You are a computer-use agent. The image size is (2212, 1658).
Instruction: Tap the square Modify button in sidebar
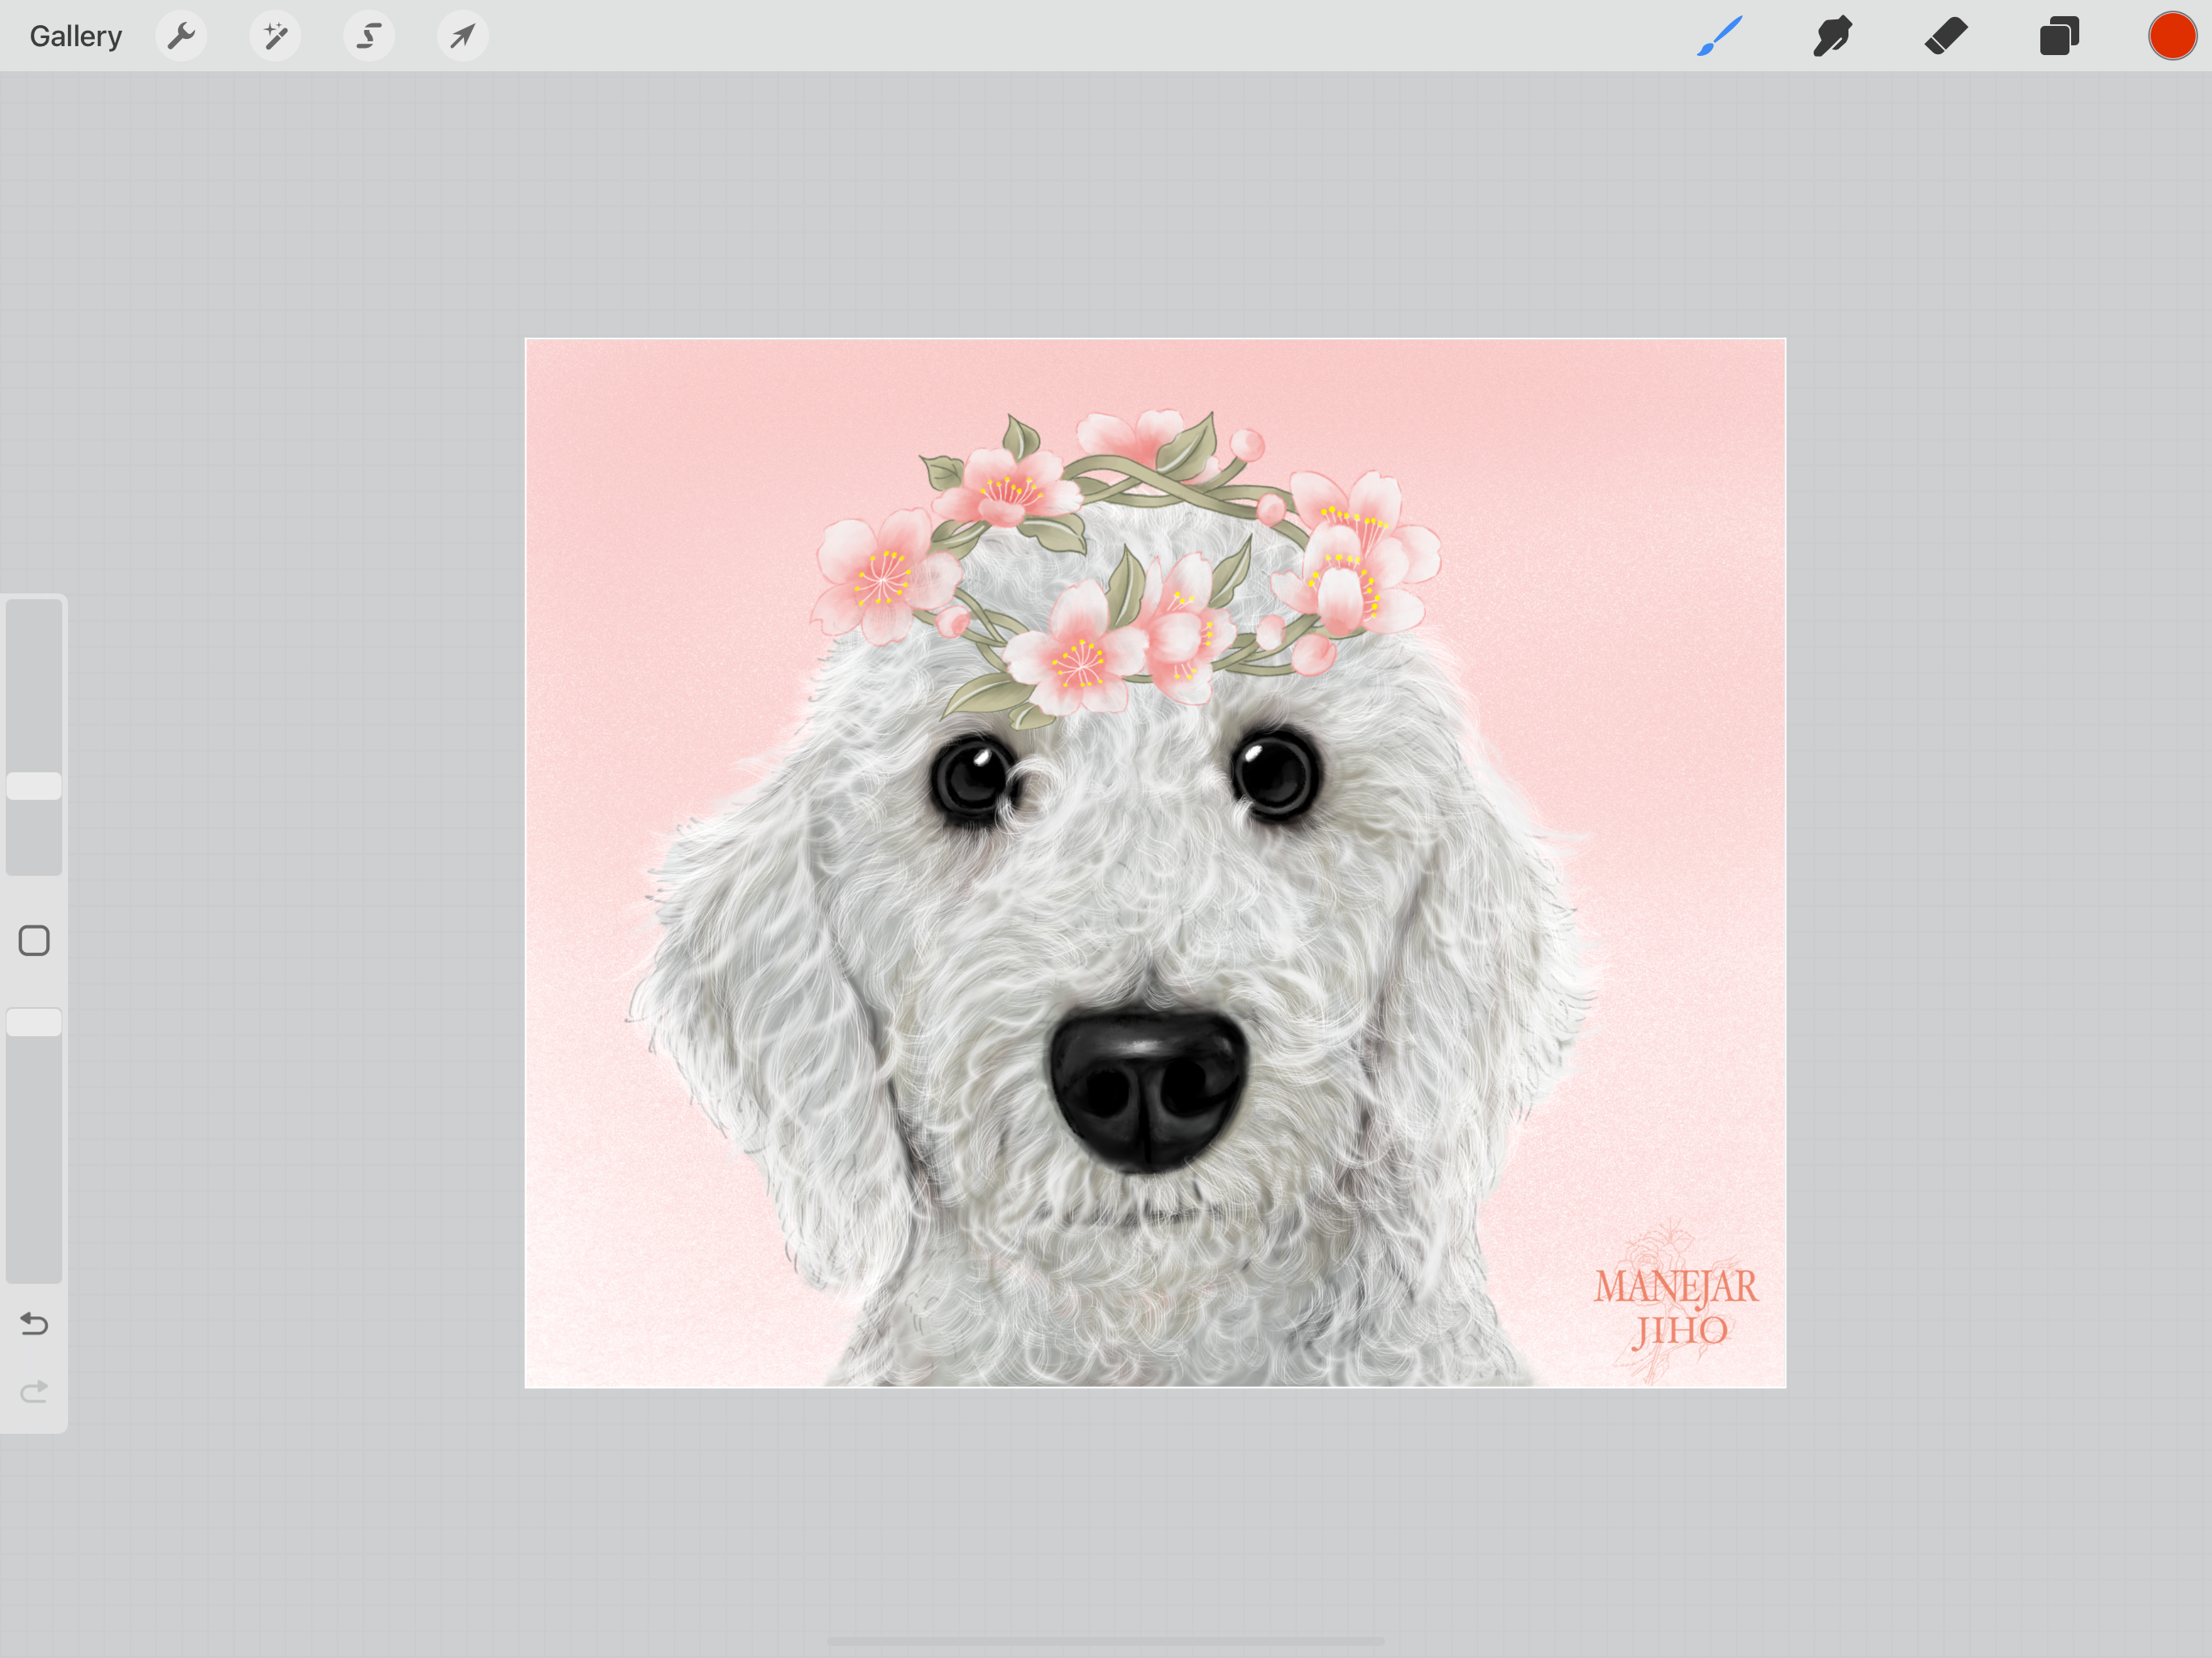[34, 940]
